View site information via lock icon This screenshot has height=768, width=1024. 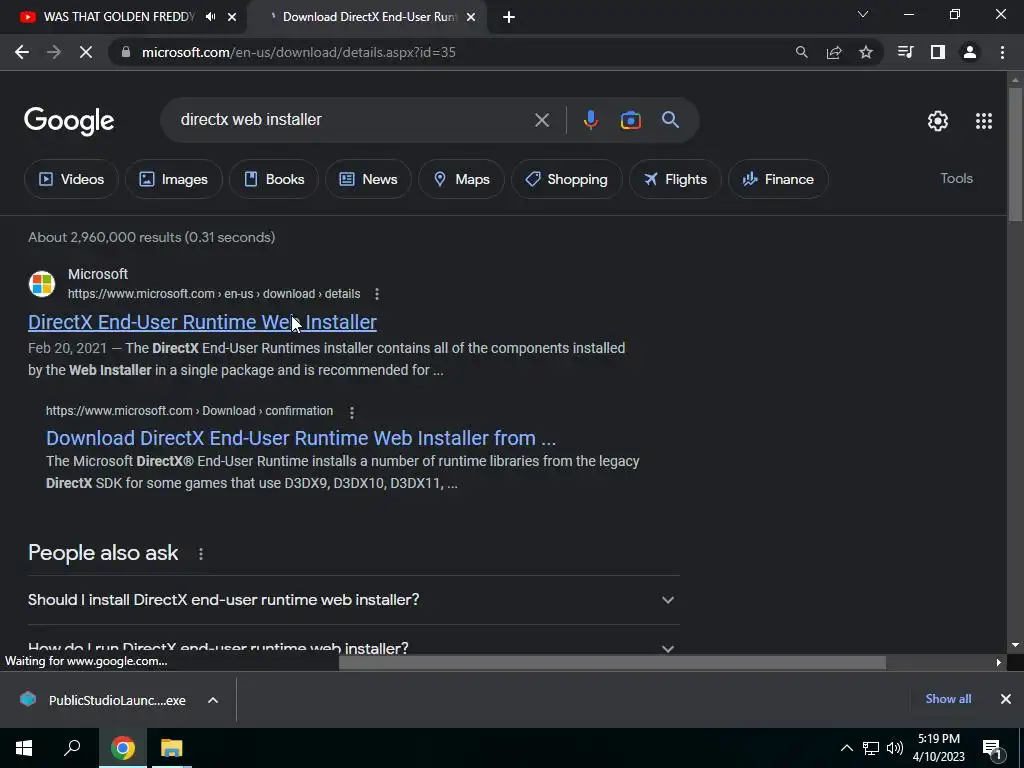[125, 52]
